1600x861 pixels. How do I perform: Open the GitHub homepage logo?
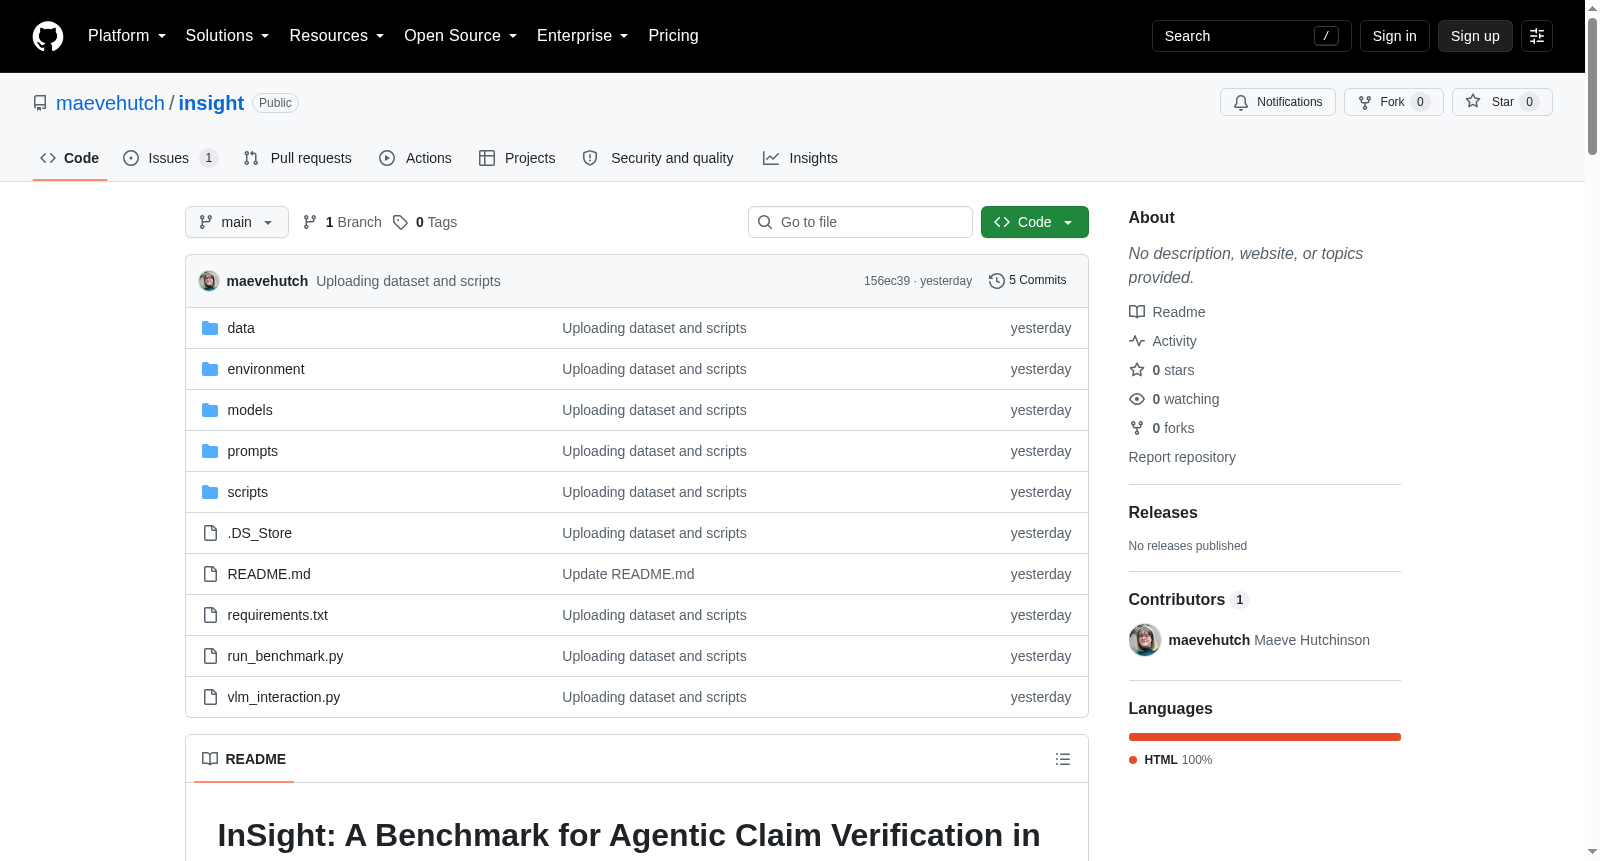[48, 36]
